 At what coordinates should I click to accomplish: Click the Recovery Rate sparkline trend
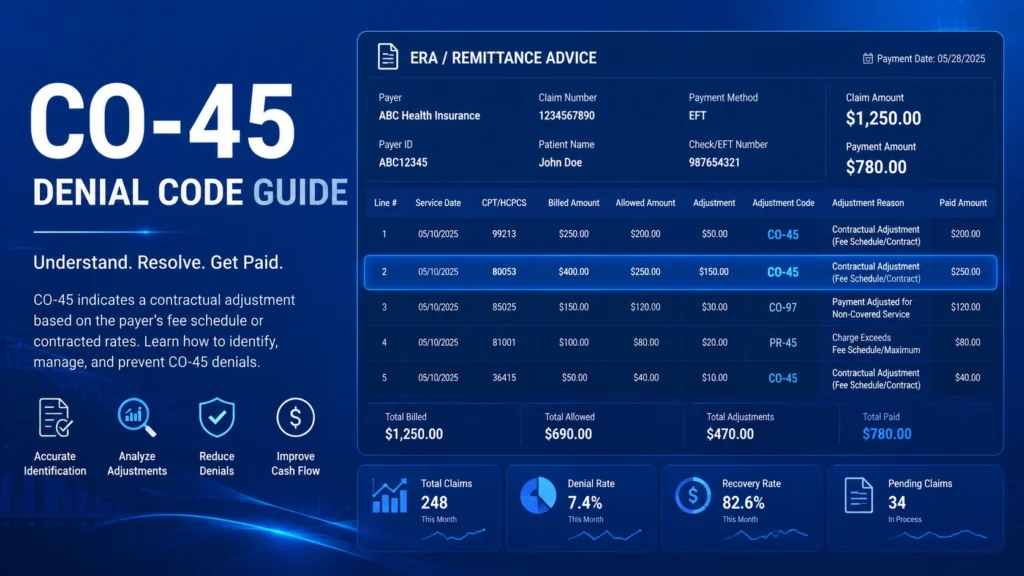pos(765,535)
